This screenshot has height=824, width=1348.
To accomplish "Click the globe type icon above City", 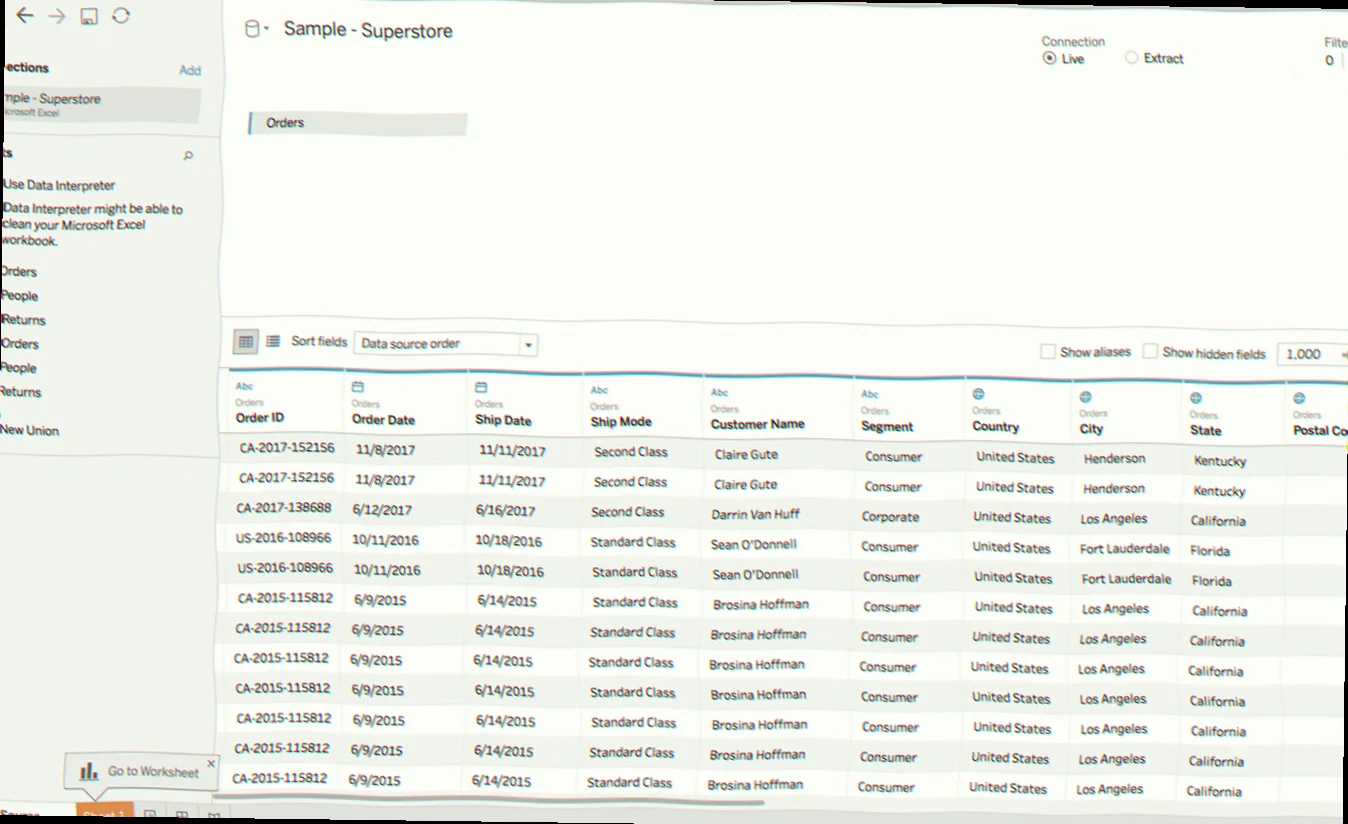I will click(x=1085, y=397).
